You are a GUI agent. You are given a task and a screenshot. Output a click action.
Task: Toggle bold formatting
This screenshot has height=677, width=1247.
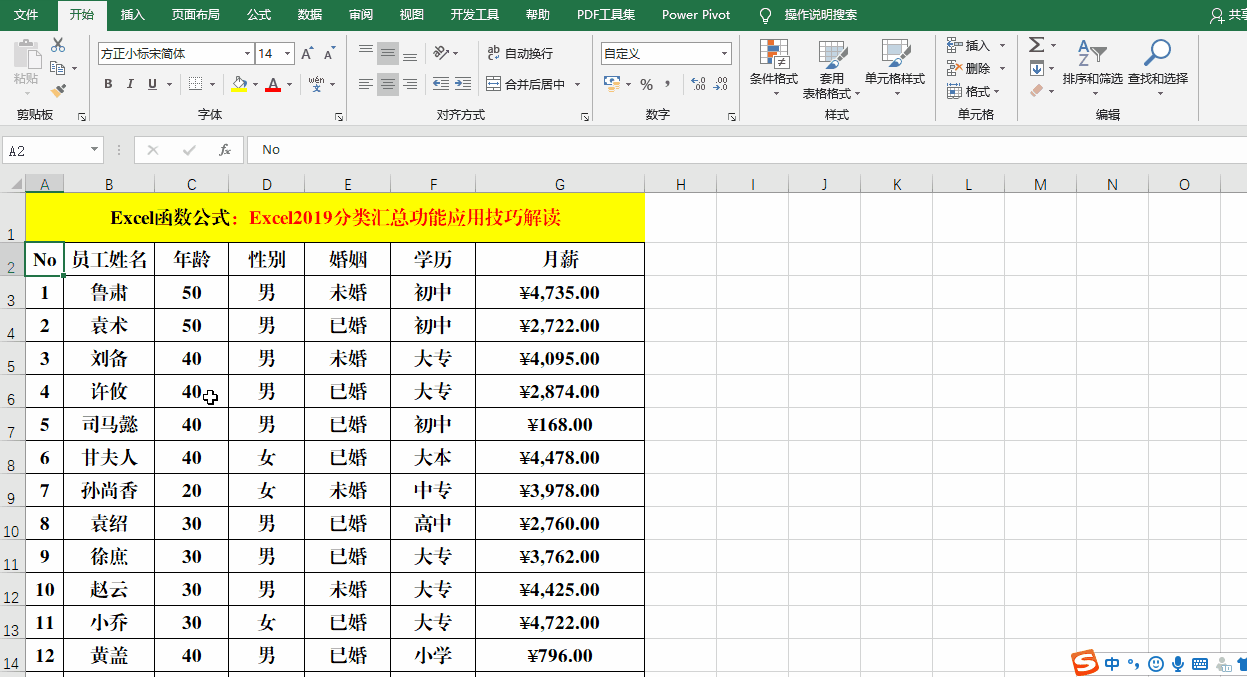(x=109, y=85)
